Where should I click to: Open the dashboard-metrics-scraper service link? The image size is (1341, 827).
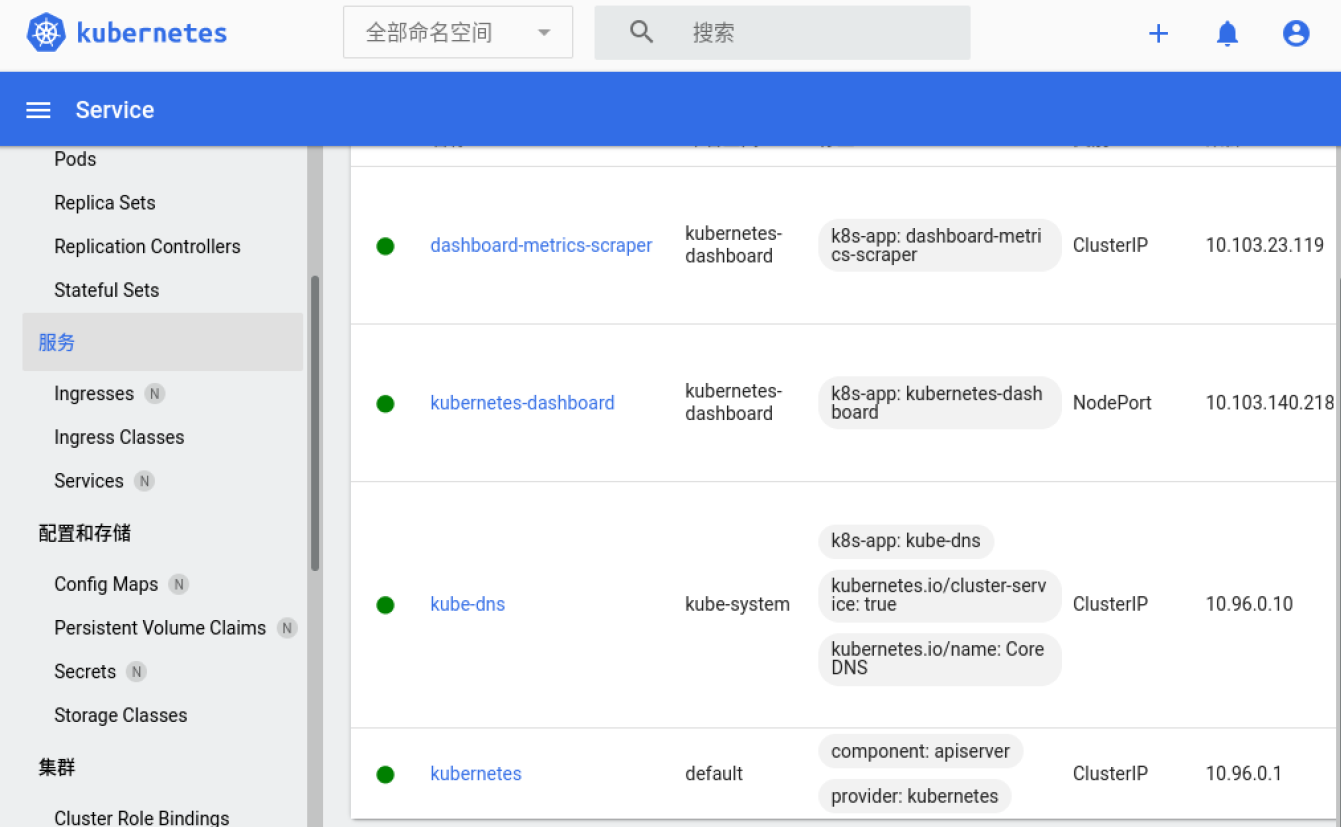click(541, 245)
